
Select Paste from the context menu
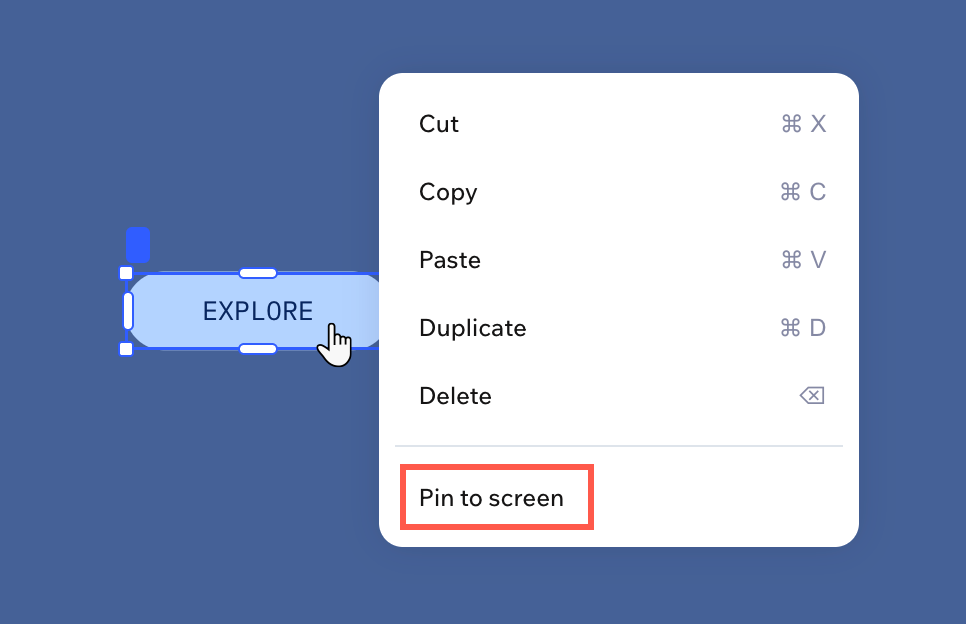click(449, 259)
